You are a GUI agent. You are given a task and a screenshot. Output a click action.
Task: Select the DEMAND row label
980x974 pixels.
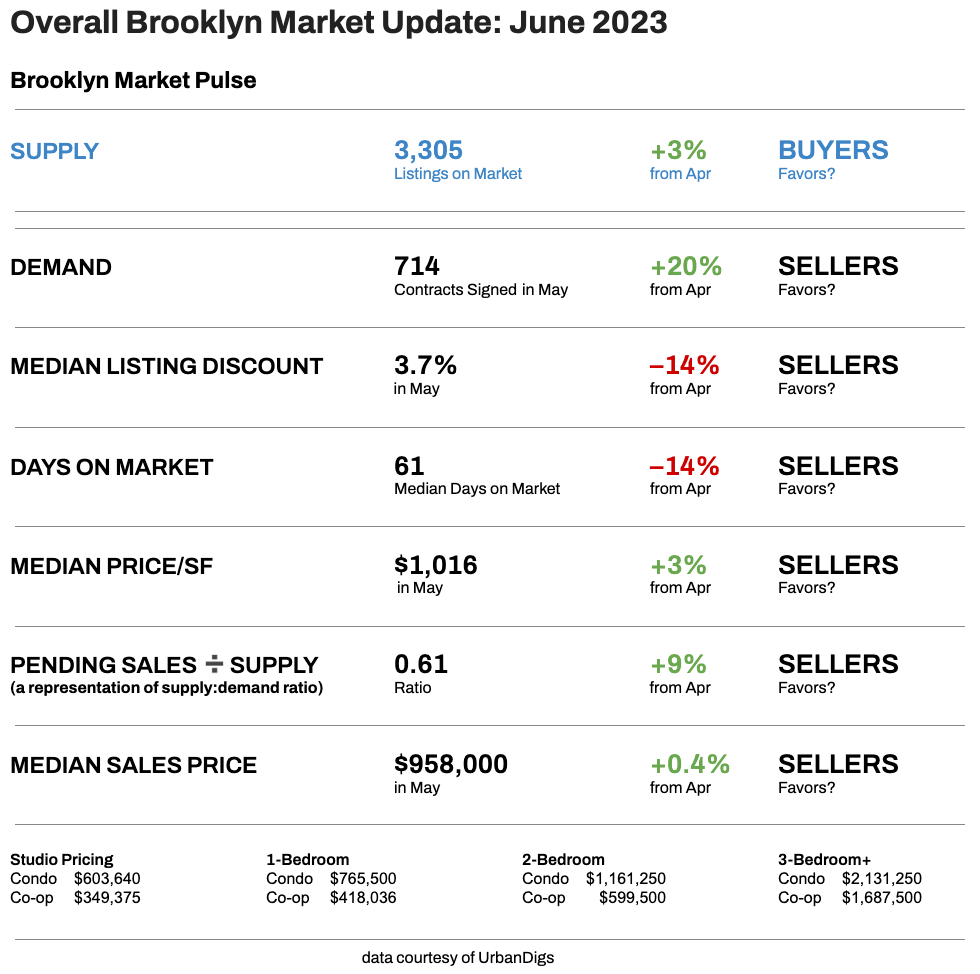(x=61, y=267)
